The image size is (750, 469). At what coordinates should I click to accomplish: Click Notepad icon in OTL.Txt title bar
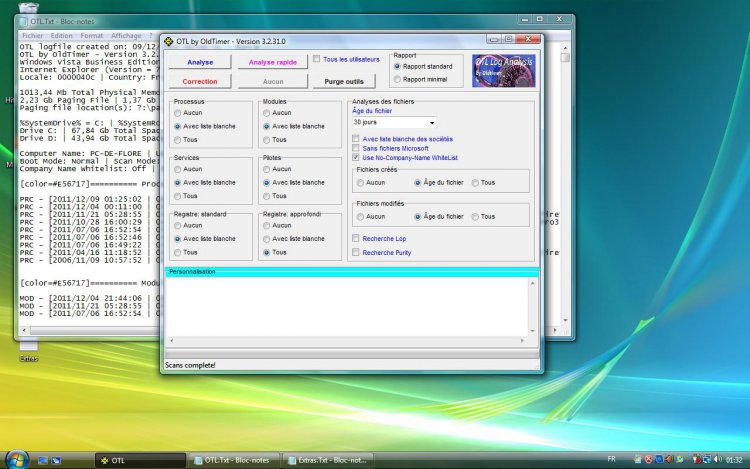point(23,22)
